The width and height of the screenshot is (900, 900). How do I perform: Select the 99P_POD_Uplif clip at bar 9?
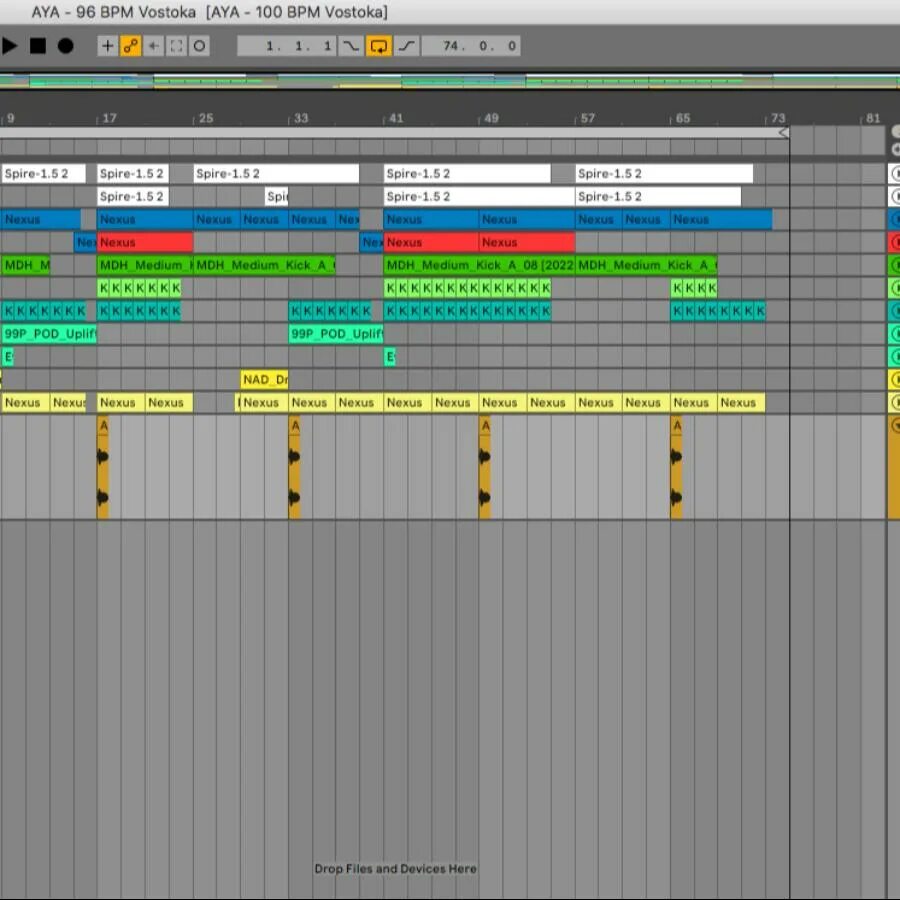pyautogui.click(x=49, y=333)
